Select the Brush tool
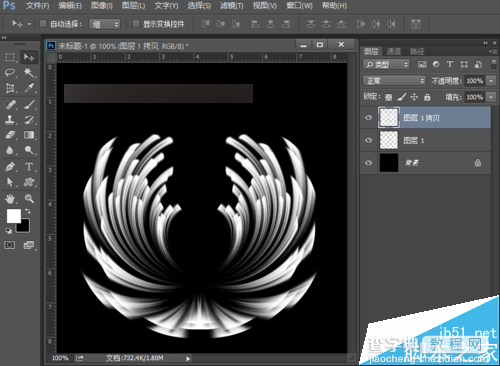Viewport: 500px width, 366px height. click(x=29, y=105)
